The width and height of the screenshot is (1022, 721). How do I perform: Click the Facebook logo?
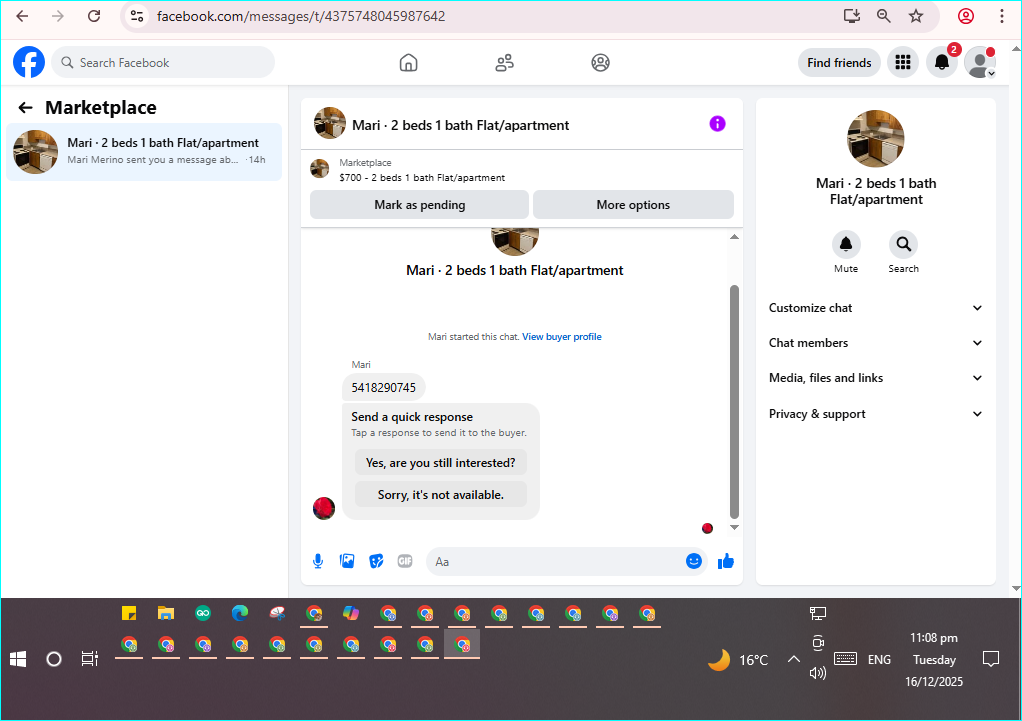[x=29, y=63]
